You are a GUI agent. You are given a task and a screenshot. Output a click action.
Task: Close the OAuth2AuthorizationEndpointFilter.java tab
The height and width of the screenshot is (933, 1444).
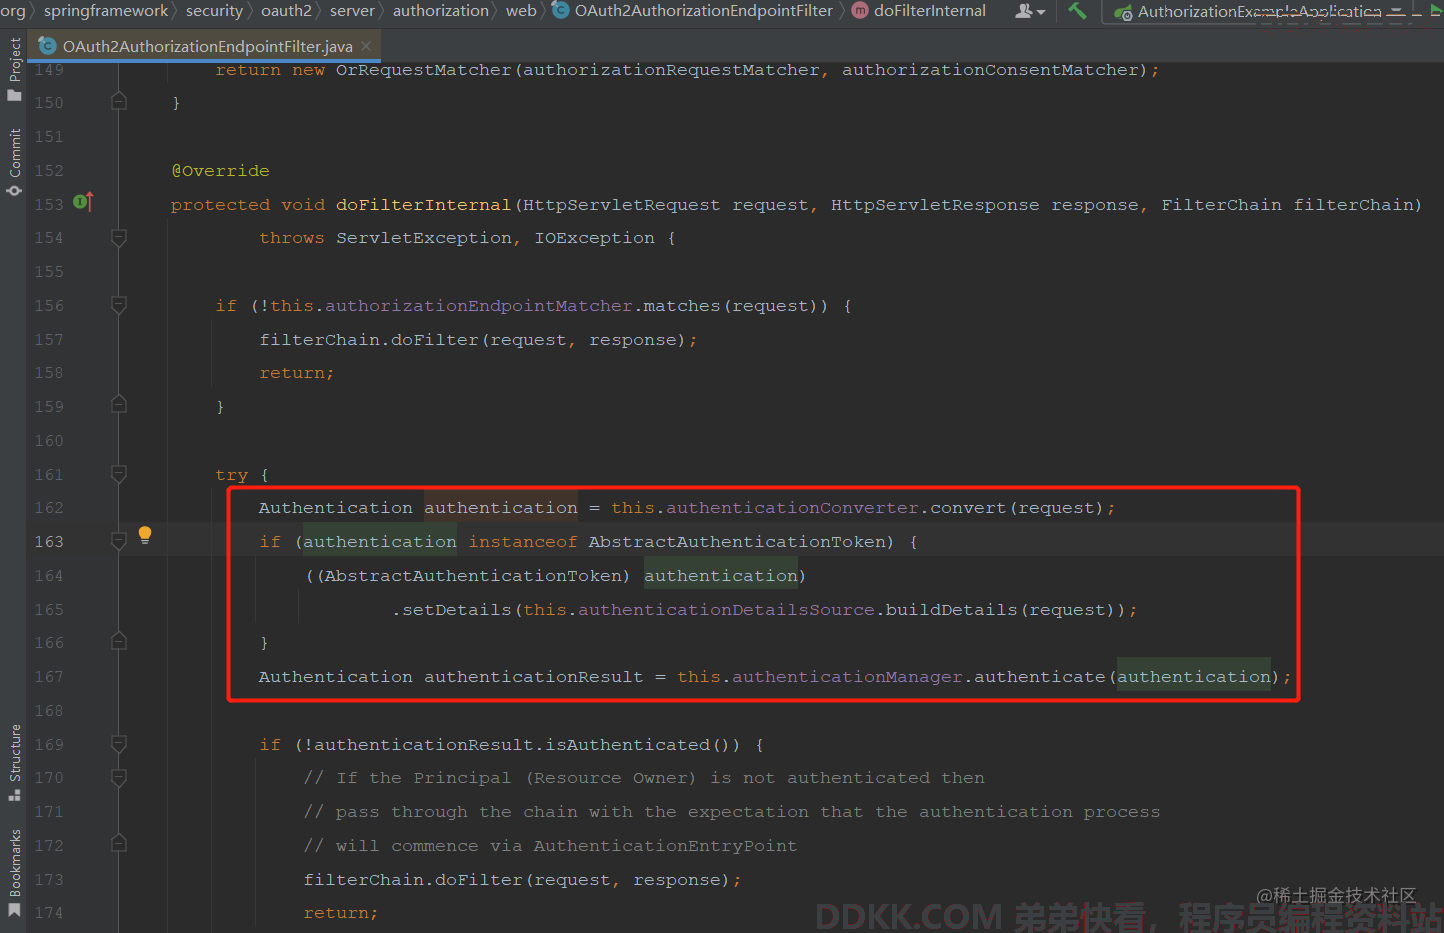[x=366, y=46]
